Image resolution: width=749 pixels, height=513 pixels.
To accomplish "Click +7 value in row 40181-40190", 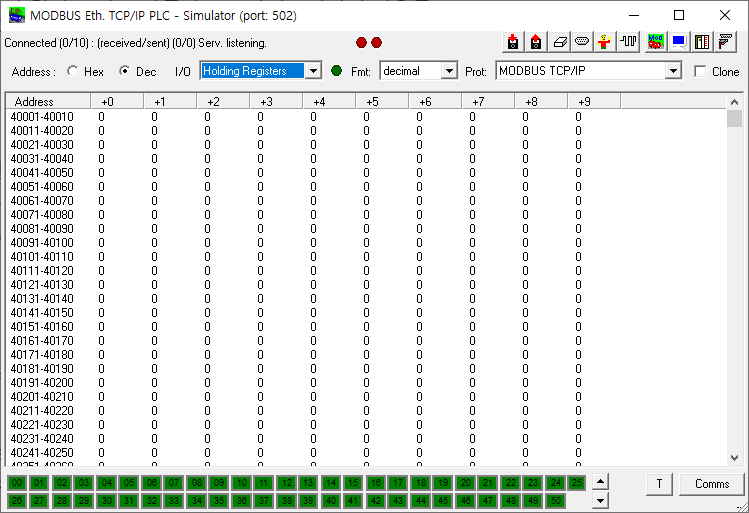I will coord(472,369).
